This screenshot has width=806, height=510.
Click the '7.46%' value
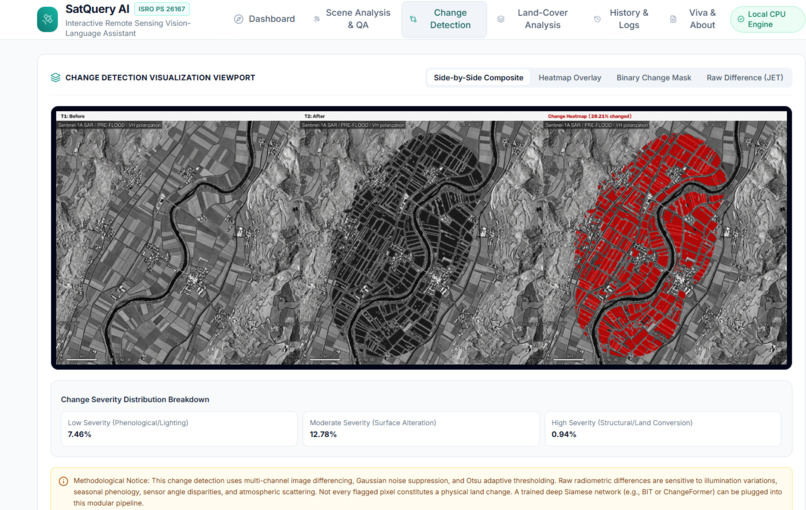[x=80, y=434]
